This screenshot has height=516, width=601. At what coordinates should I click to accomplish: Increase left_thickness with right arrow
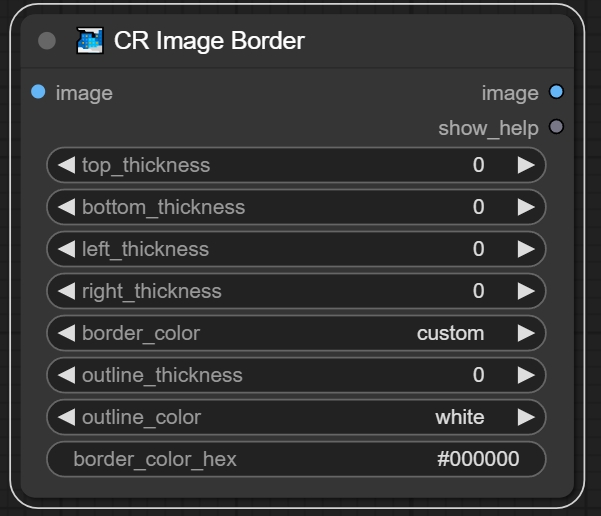click(526, 249)
